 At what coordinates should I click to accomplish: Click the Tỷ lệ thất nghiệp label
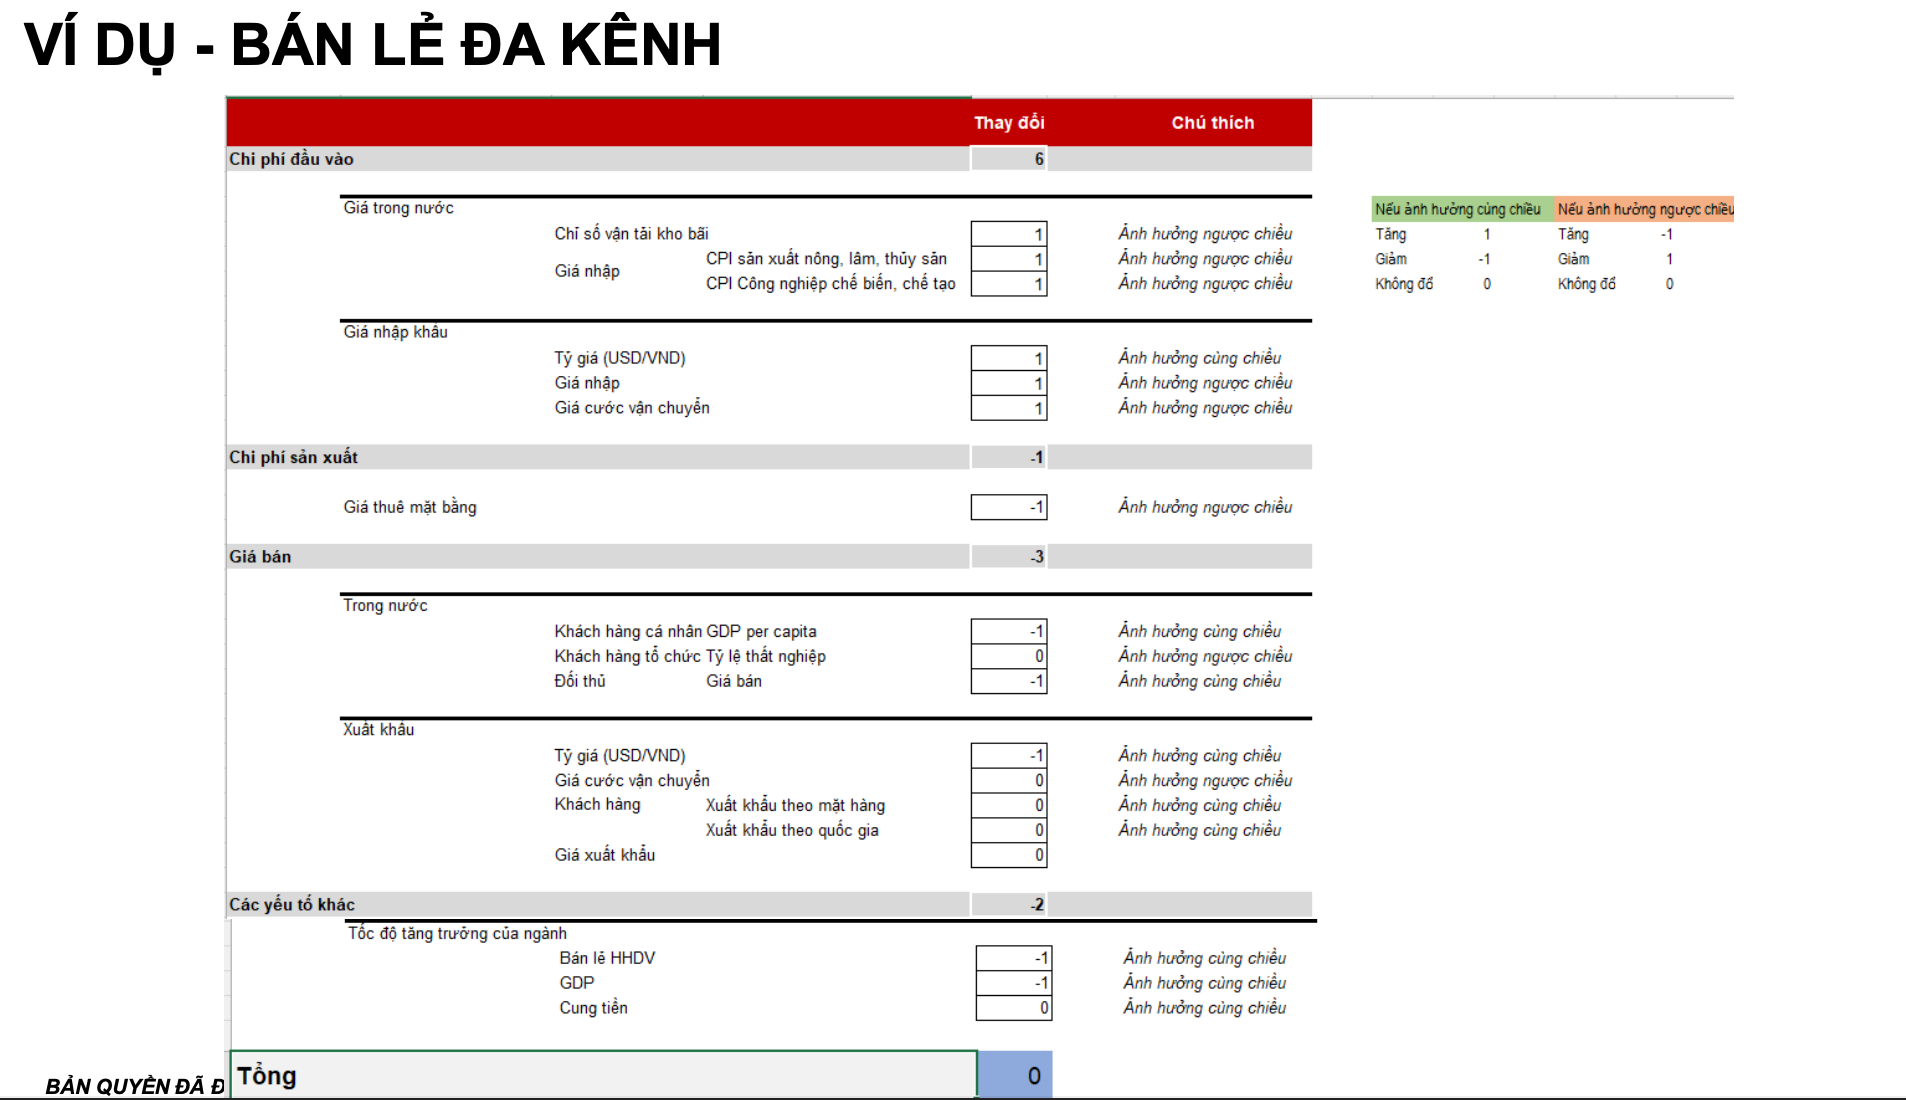pyautogui.click(x=766, y=657)
